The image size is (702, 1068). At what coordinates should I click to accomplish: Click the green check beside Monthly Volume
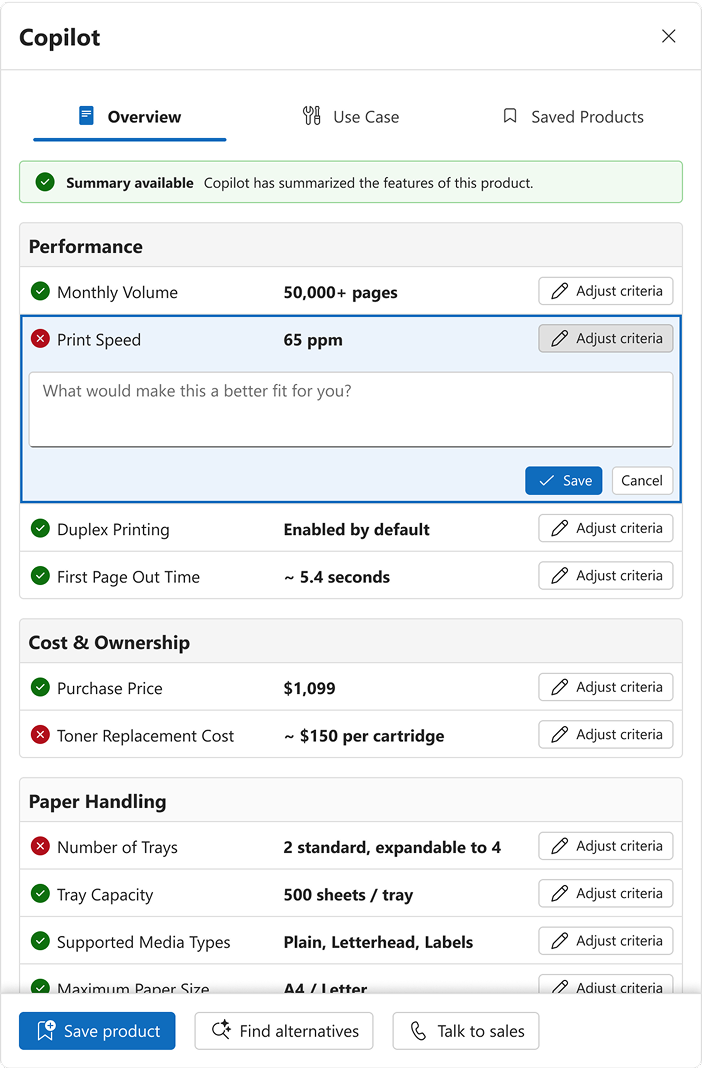point(40,292)
